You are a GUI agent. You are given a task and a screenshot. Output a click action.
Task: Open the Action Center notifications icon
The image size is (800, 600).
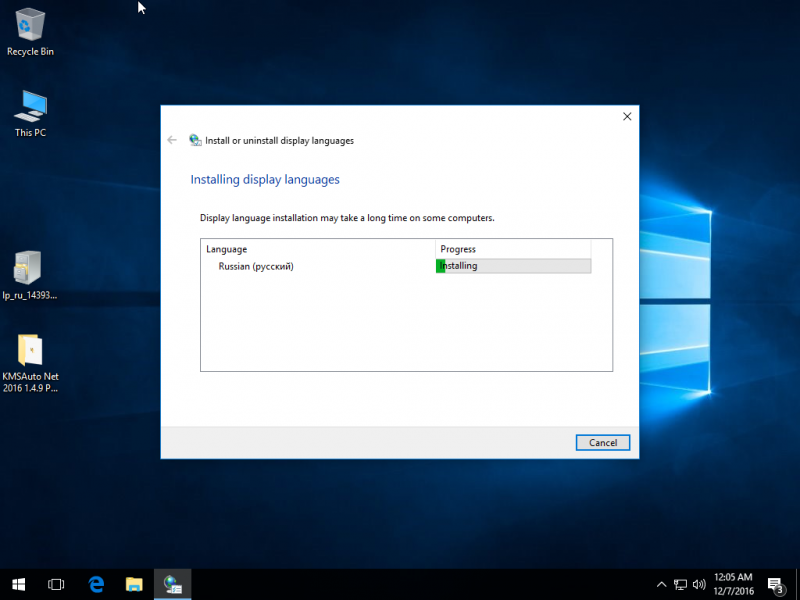776,585
